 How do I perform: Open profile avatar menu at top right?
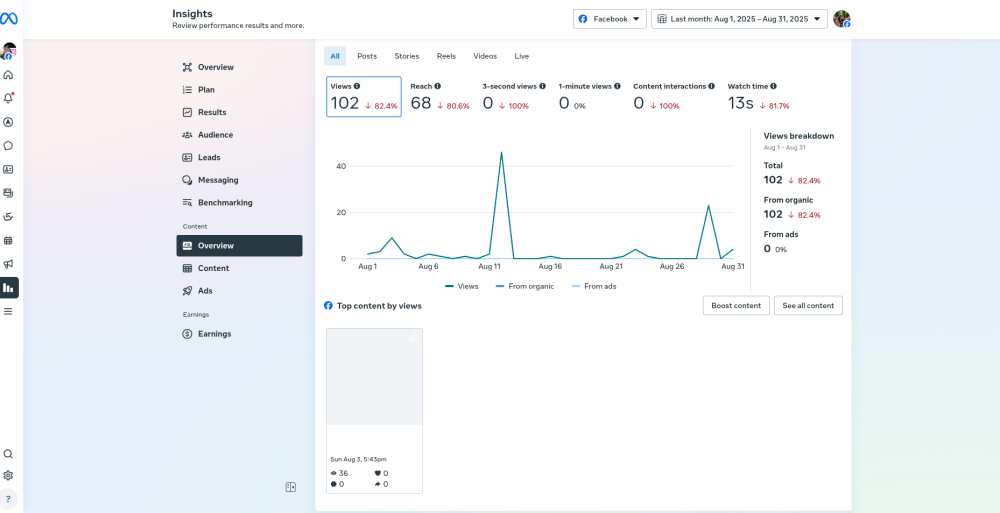tap(841, 19)
